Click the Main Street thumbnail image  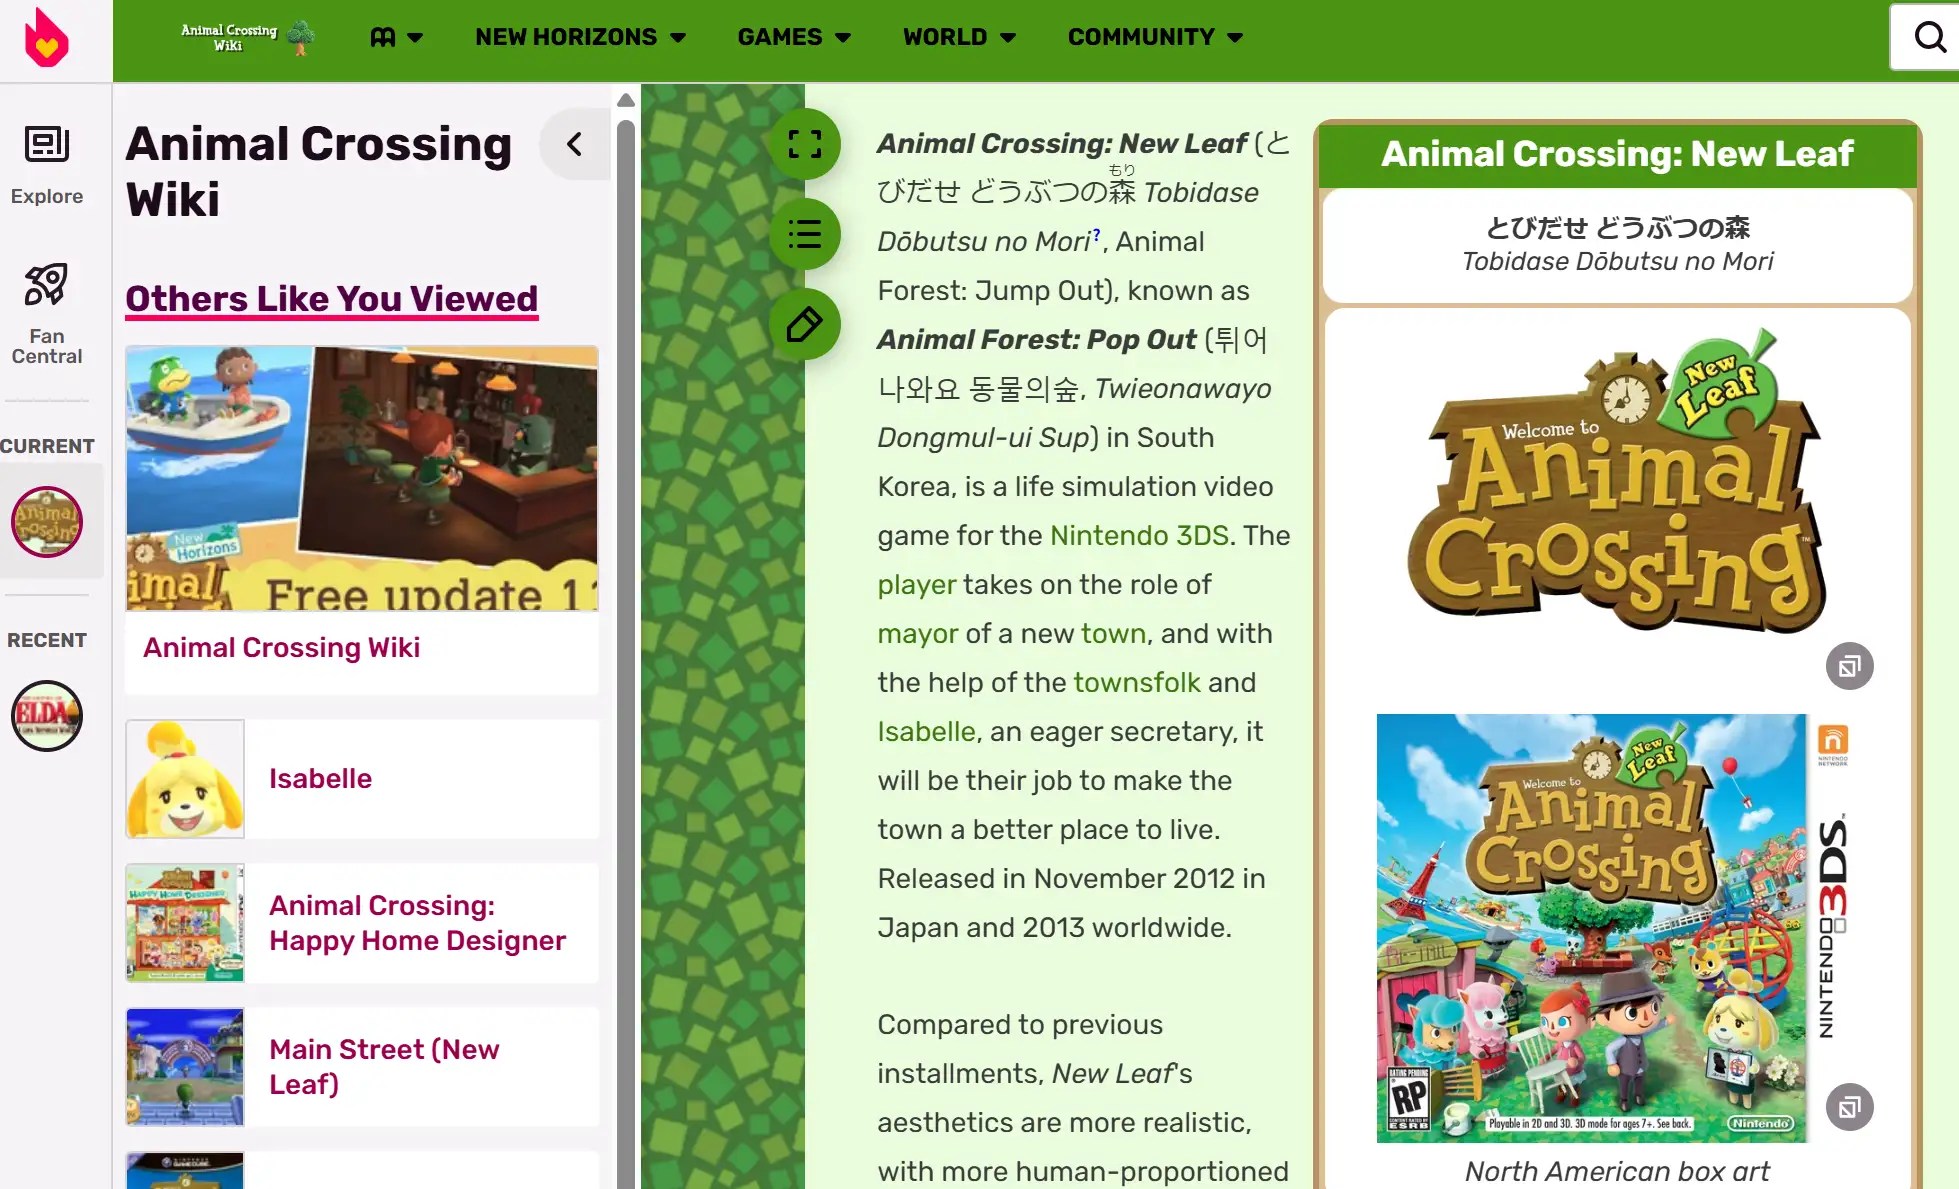[x=185, y=1067]
